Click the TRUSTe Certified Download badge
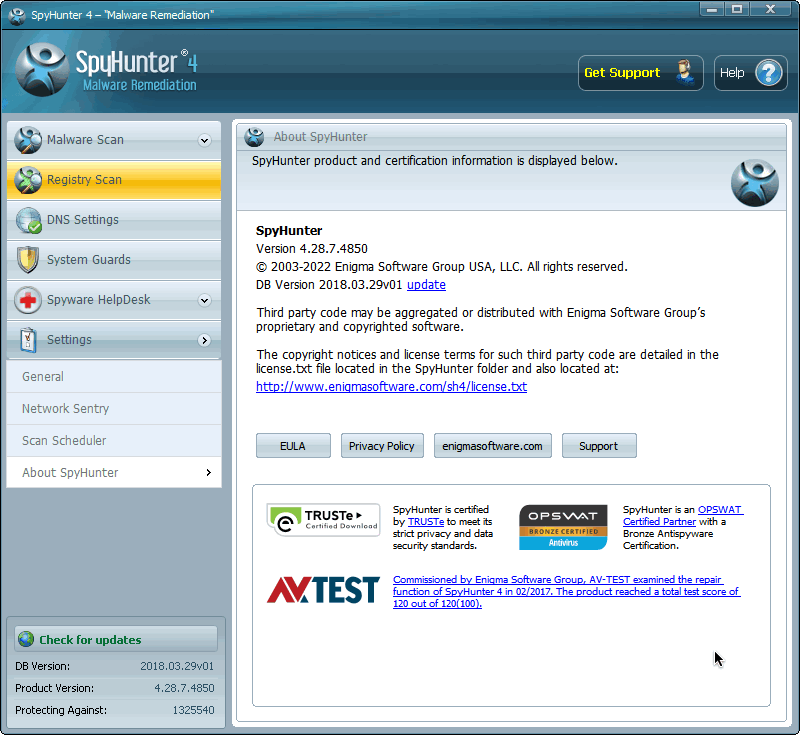Image resolution: width=800 pixels, height=735 pixels. pos(323,520)
